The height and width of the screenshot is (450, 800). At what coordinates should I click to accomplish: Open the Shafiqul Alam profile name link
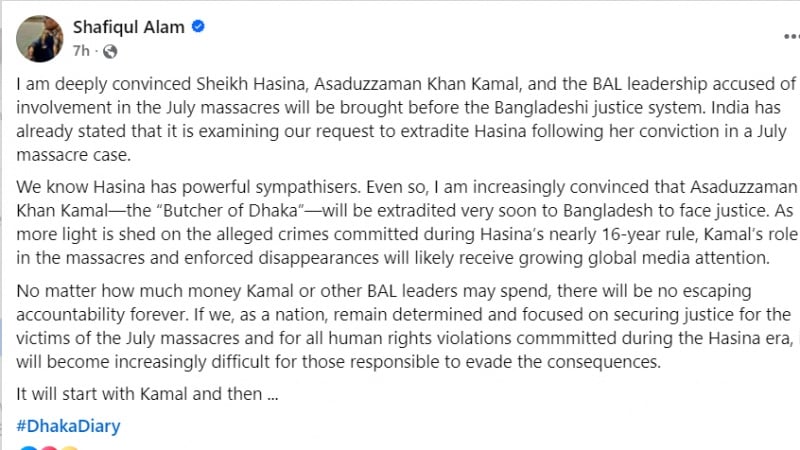click(127, 27)
